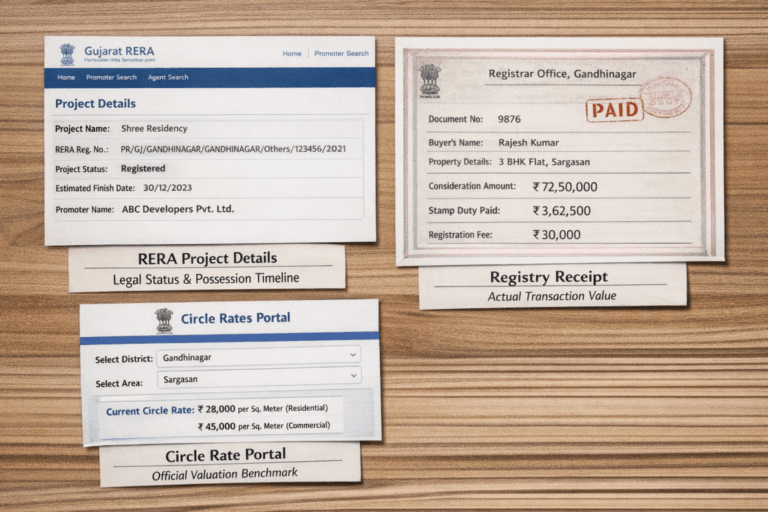Click the Gujarat RERA emblem logo

pyautogui.click(x=67, y=53)
